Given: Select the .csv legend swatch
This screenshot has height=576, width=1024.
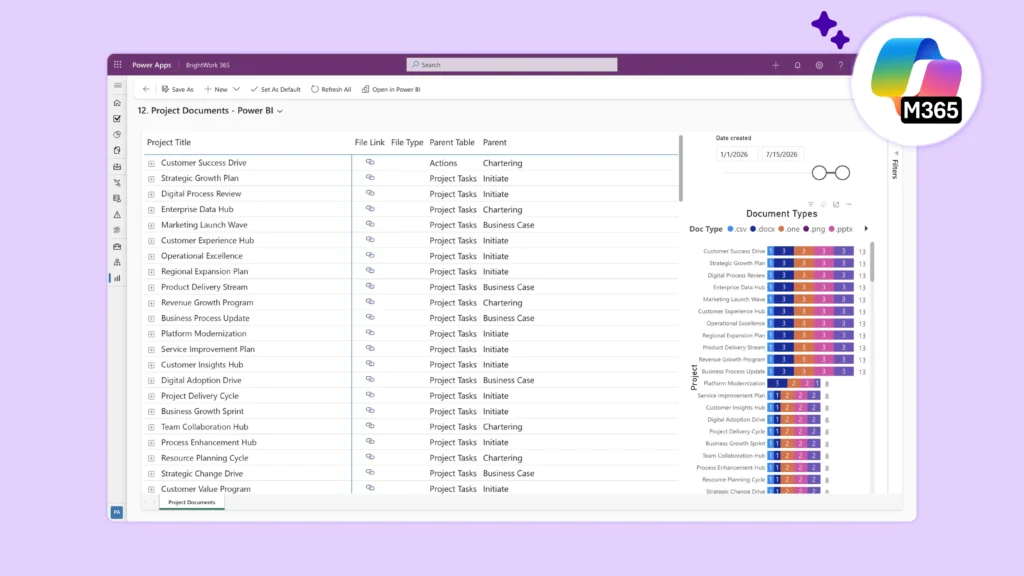Looking at the screenshot, I should 730,229.
